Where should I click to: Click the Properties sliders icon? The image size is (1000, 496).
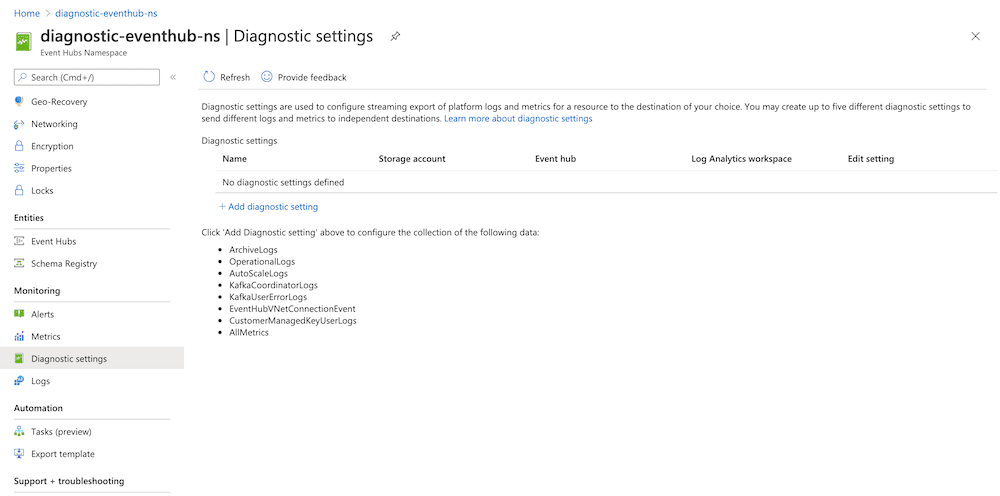point(19,169)
